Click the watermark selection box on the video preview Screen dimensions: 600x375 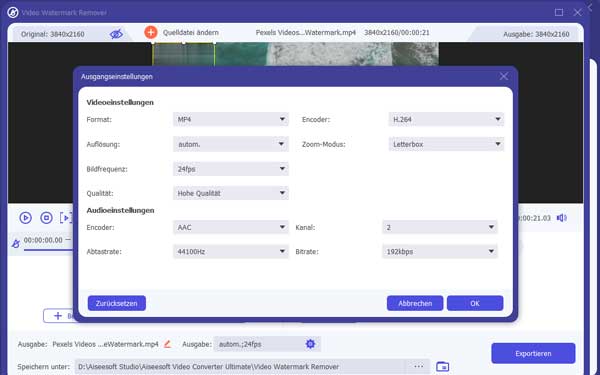[184, 54]
